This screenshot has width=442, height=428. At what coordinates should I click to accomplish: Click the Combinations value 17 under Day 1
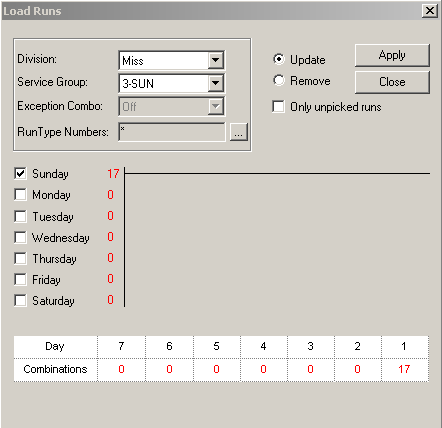404,369
